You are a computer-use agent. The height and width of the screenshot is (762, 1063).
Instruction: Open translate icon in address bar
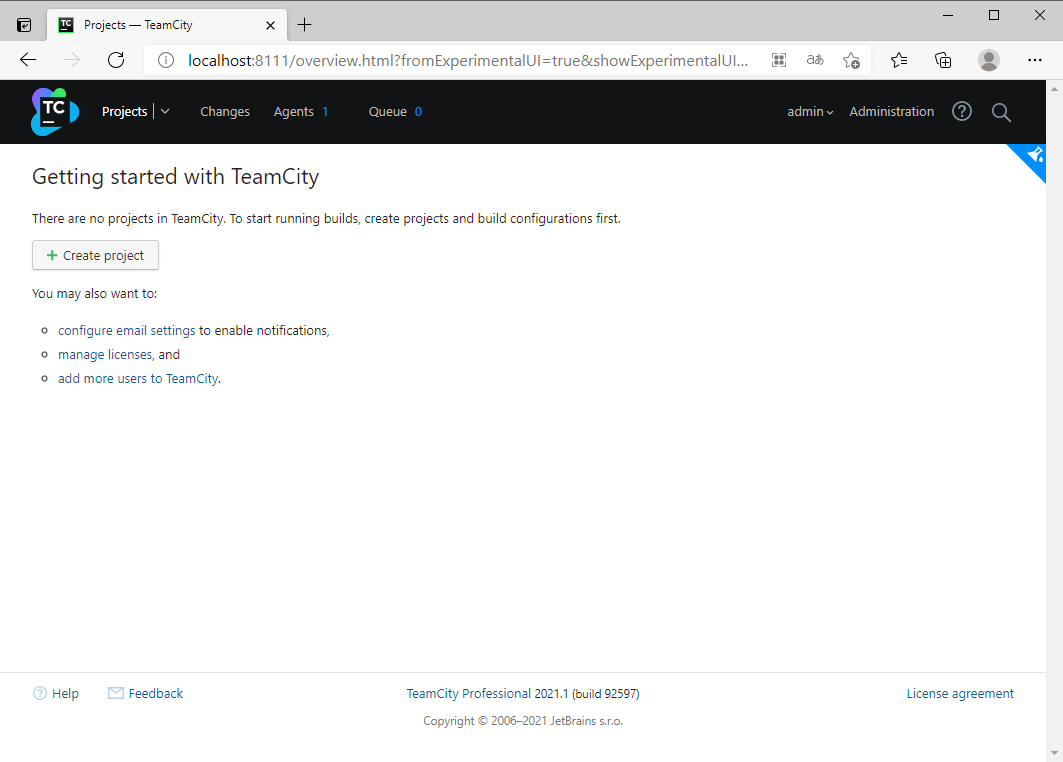coord(815,60)
